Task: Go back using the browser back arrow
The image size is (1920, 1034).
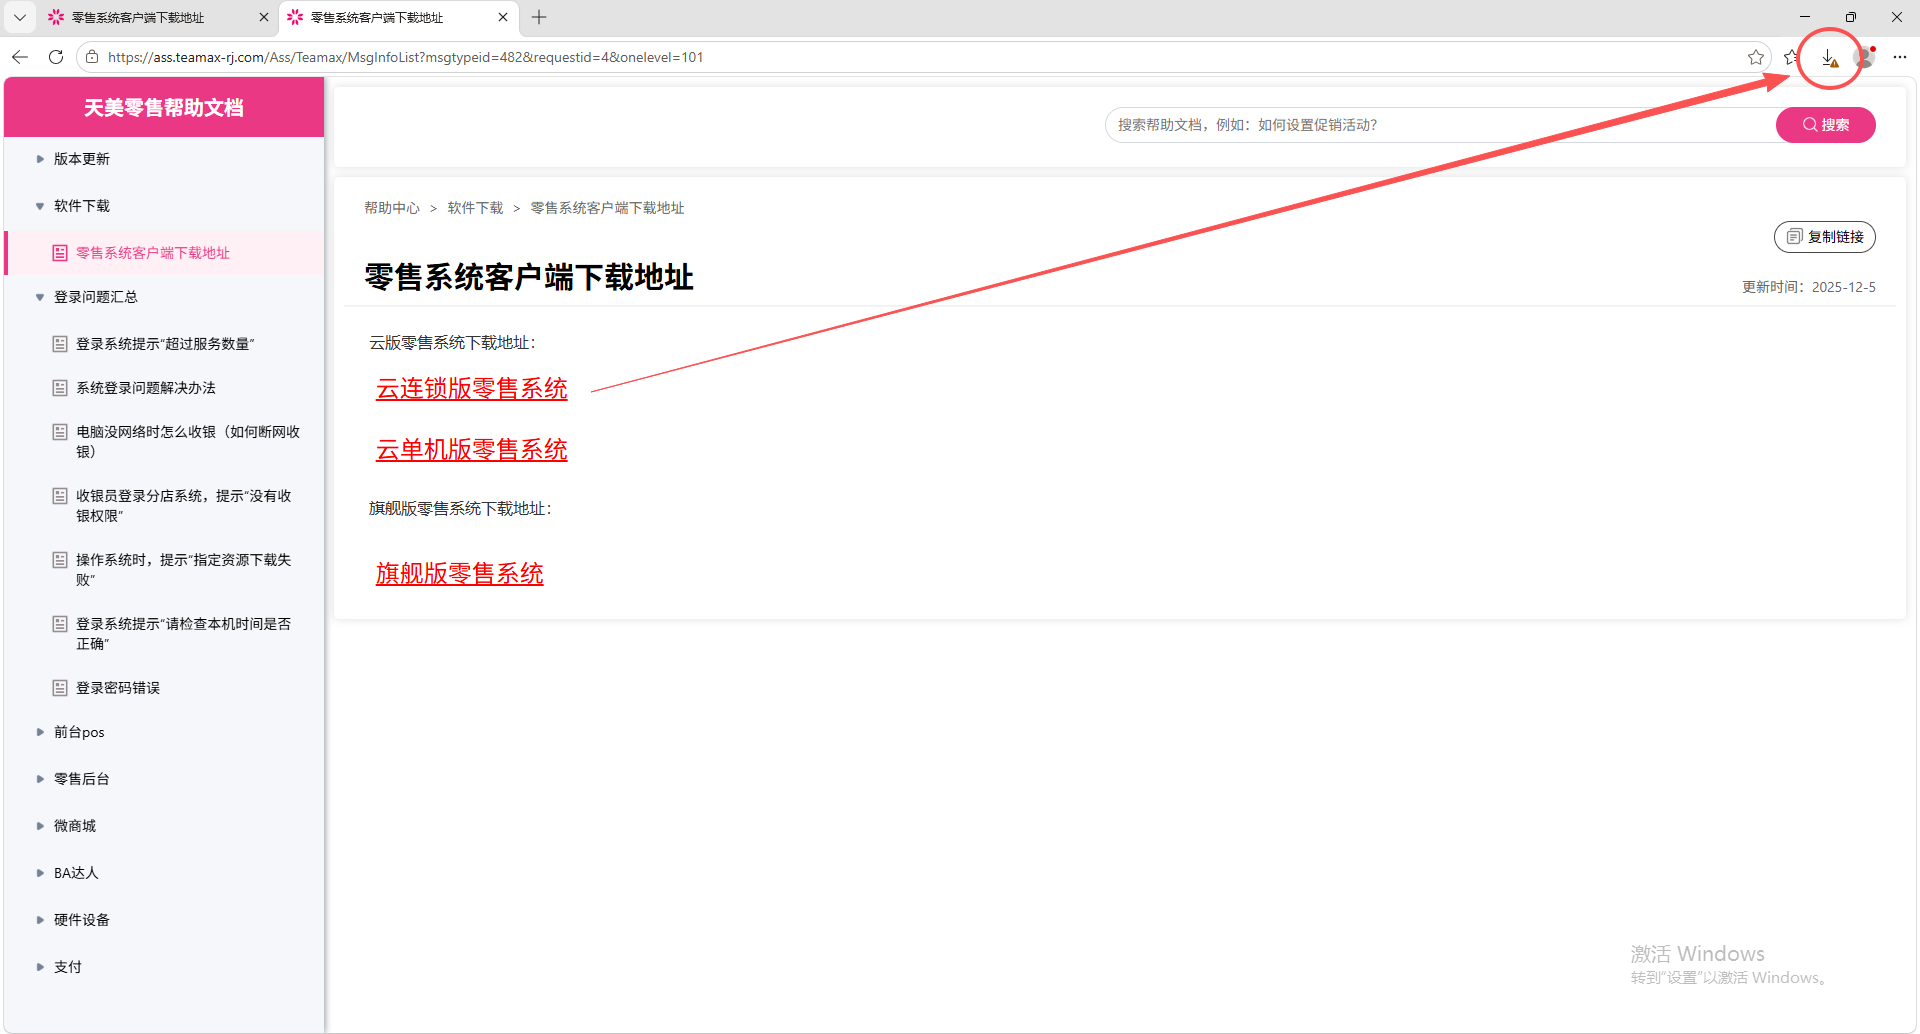Action: click(20, 57)
